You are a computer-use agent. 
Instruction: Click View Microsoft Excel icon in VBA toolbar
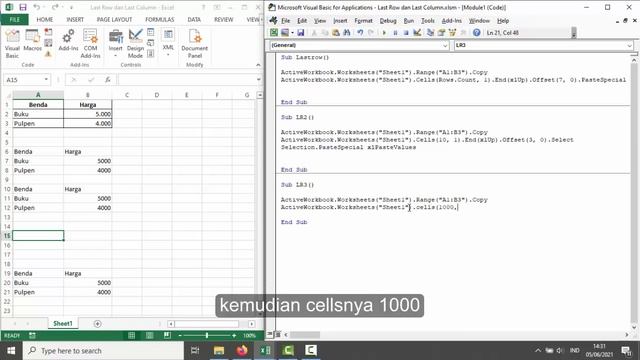(274, 33)
